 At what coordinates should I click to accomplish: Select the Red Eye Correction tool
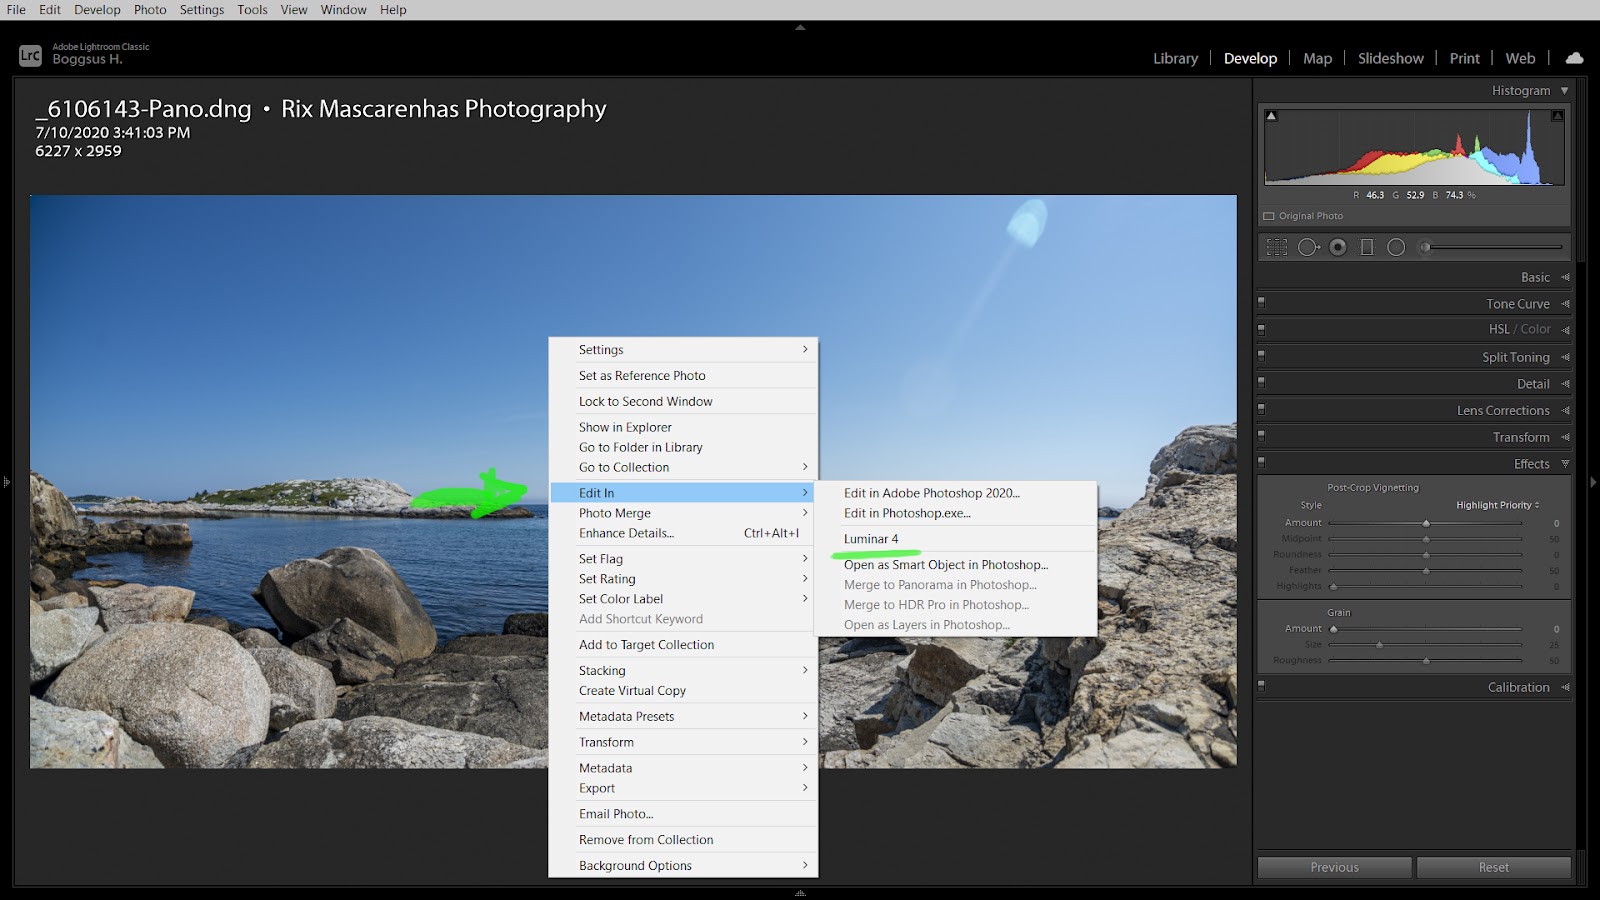tap(1338, 247)
